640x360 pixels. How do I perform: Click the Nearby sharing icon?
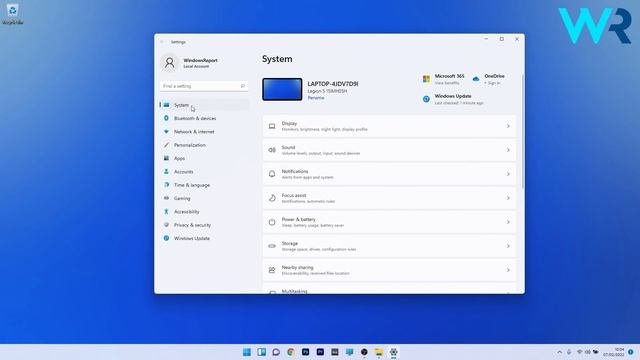[x=272, y=270]
